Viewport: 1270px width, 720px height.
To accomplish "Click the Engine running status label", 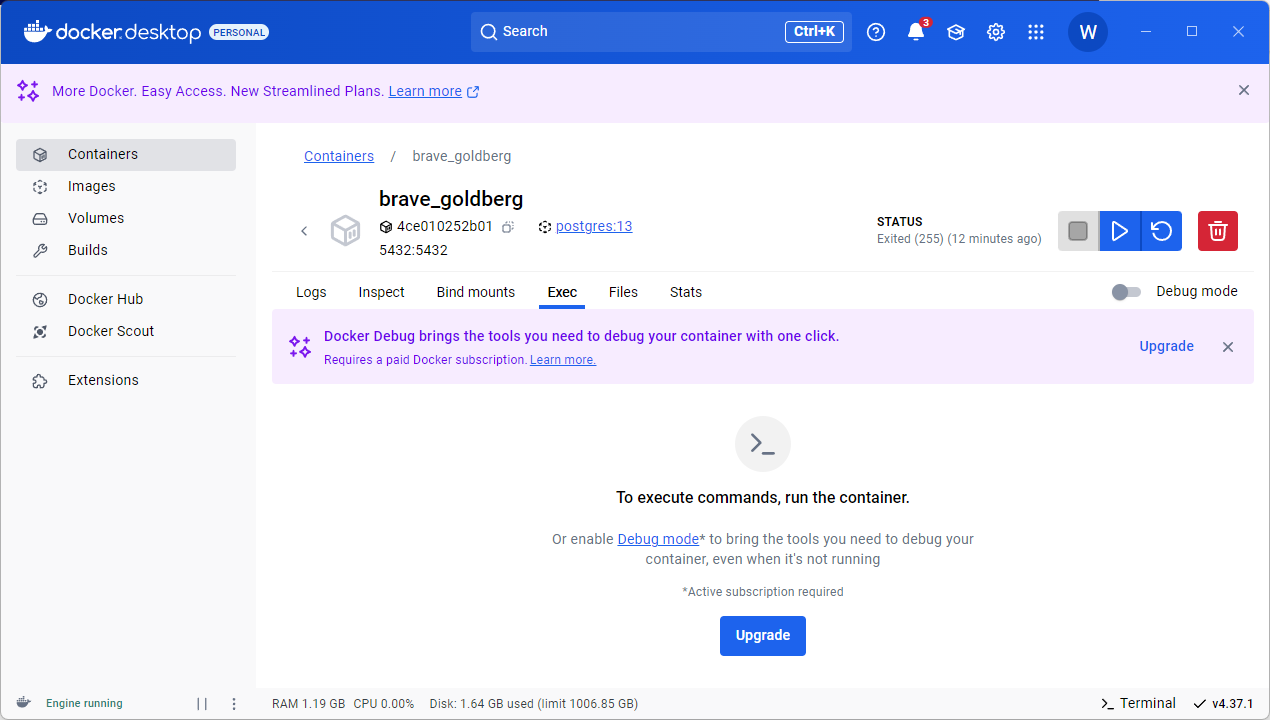I will (x=84, y=703).
